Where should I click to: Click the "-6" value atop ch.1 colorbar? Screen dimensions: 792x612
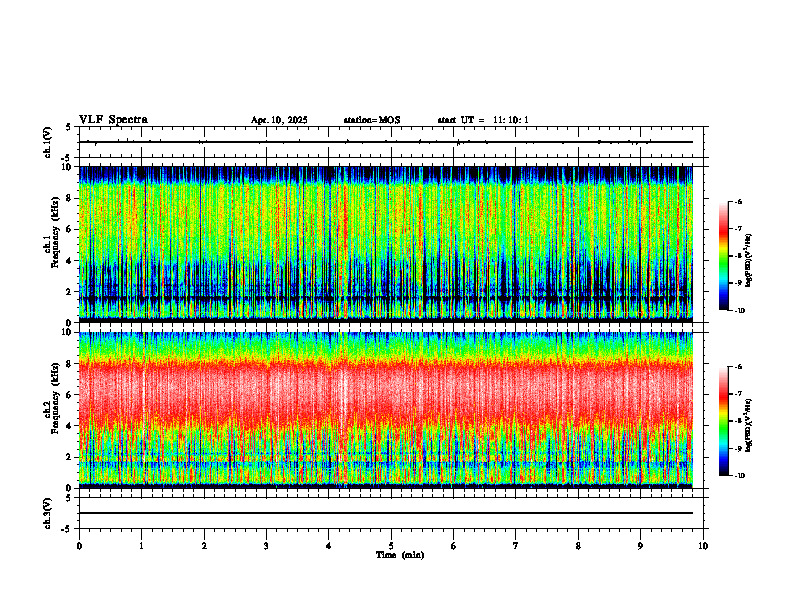[738, 201]
